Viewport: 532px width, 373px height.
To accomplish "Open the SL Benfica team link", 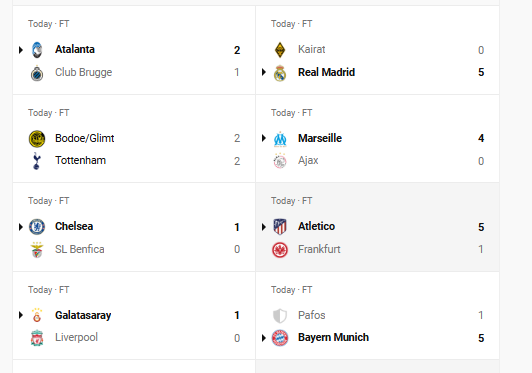I will tap(80, 249).
